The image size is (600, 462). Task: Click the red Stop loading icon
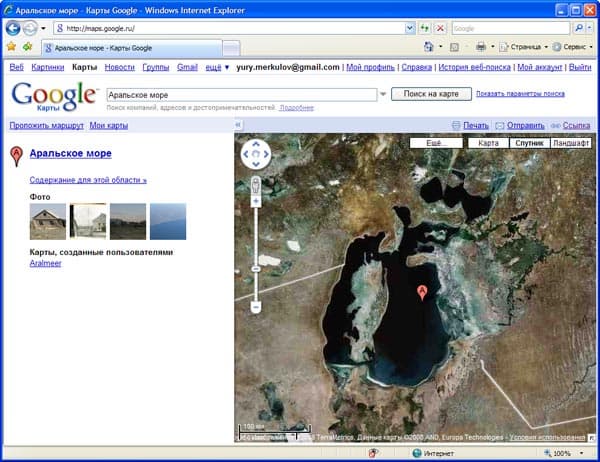[x=440, y=28]
